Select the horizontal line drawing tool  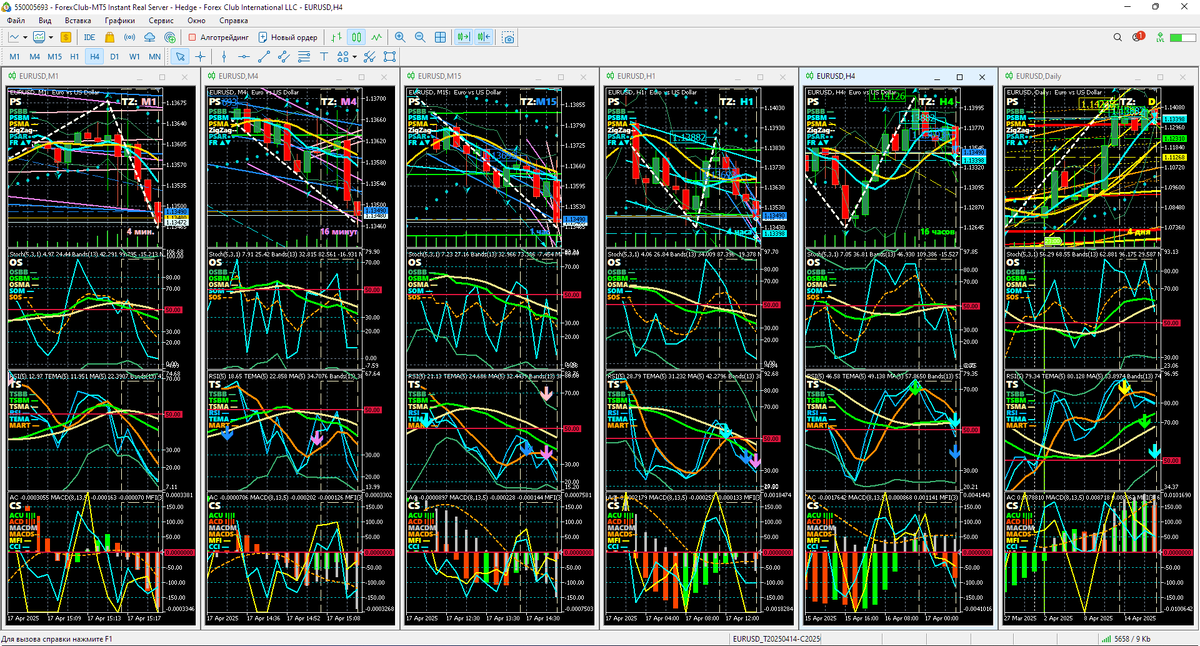pos(243,57)
